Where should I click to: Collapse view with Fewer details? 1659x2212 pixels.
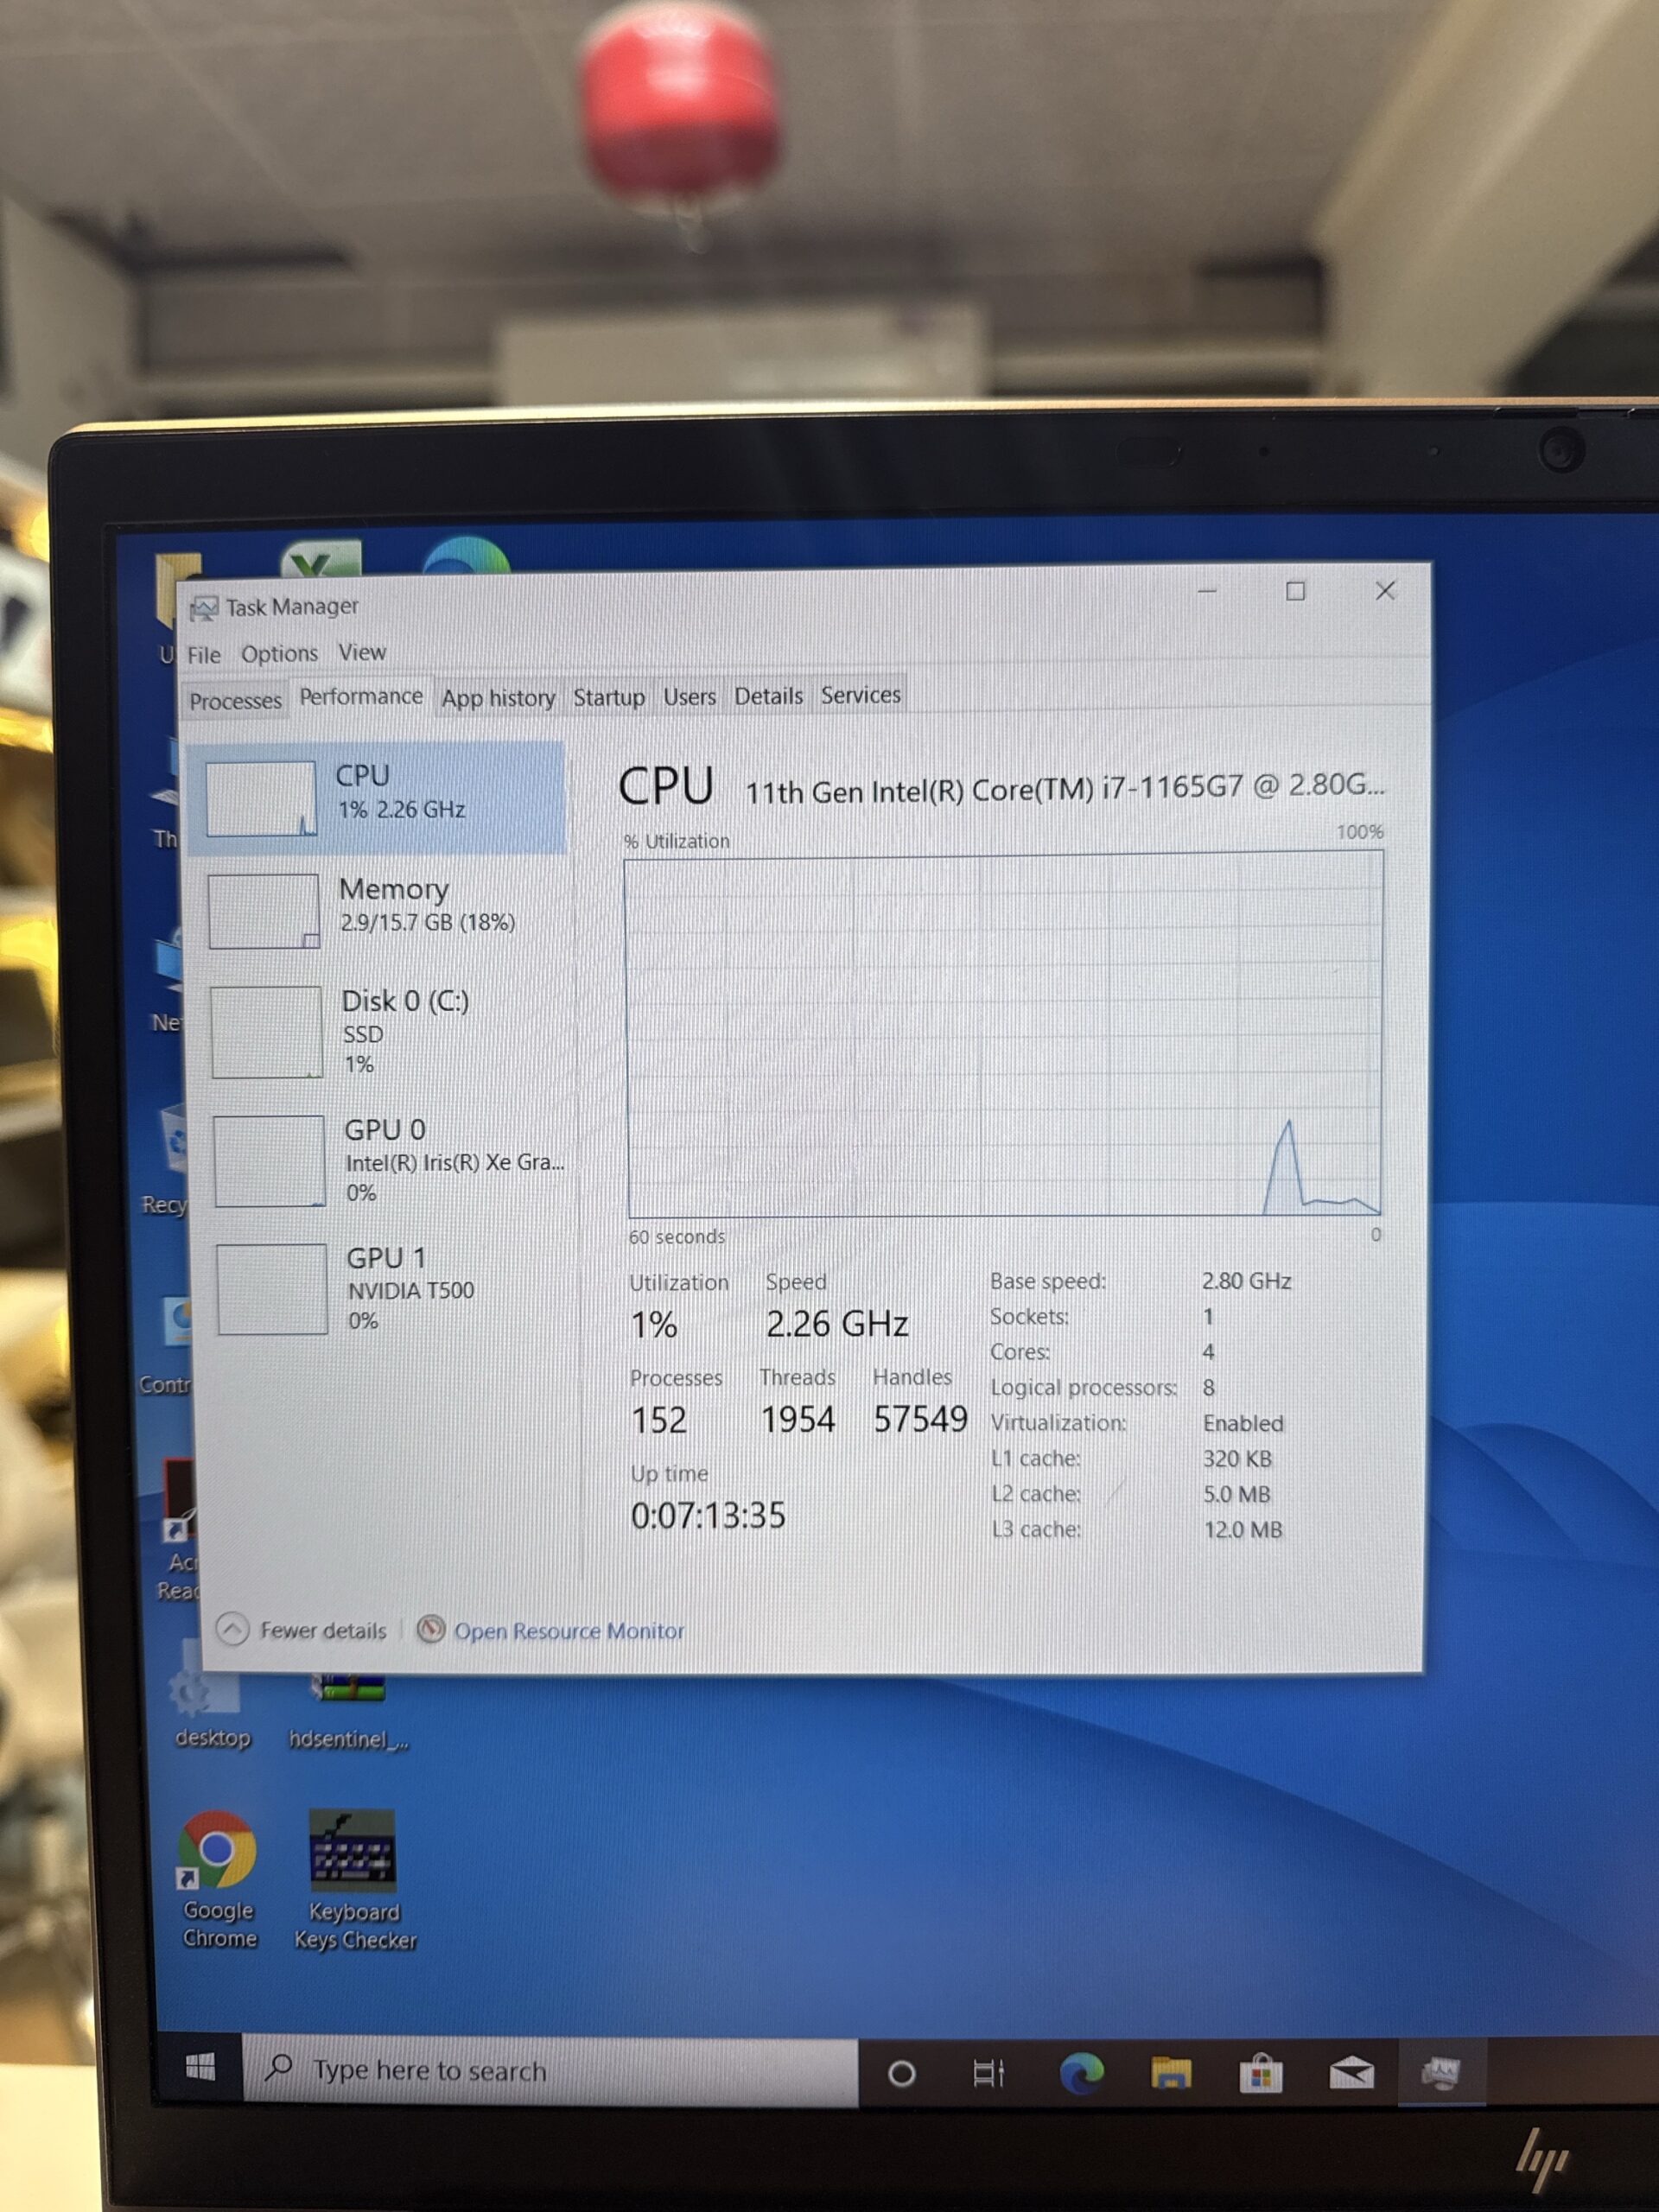click(x=302, y=1630)
